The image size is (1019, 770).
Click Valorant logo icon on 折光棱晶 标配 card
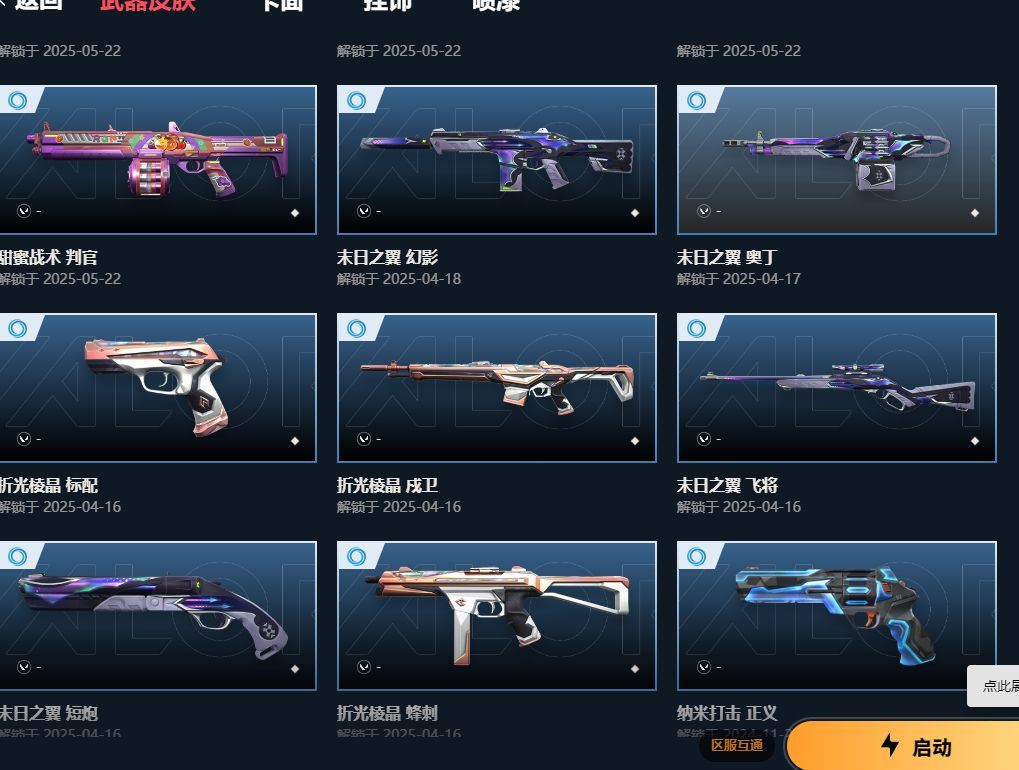click(x=24, y=439)
